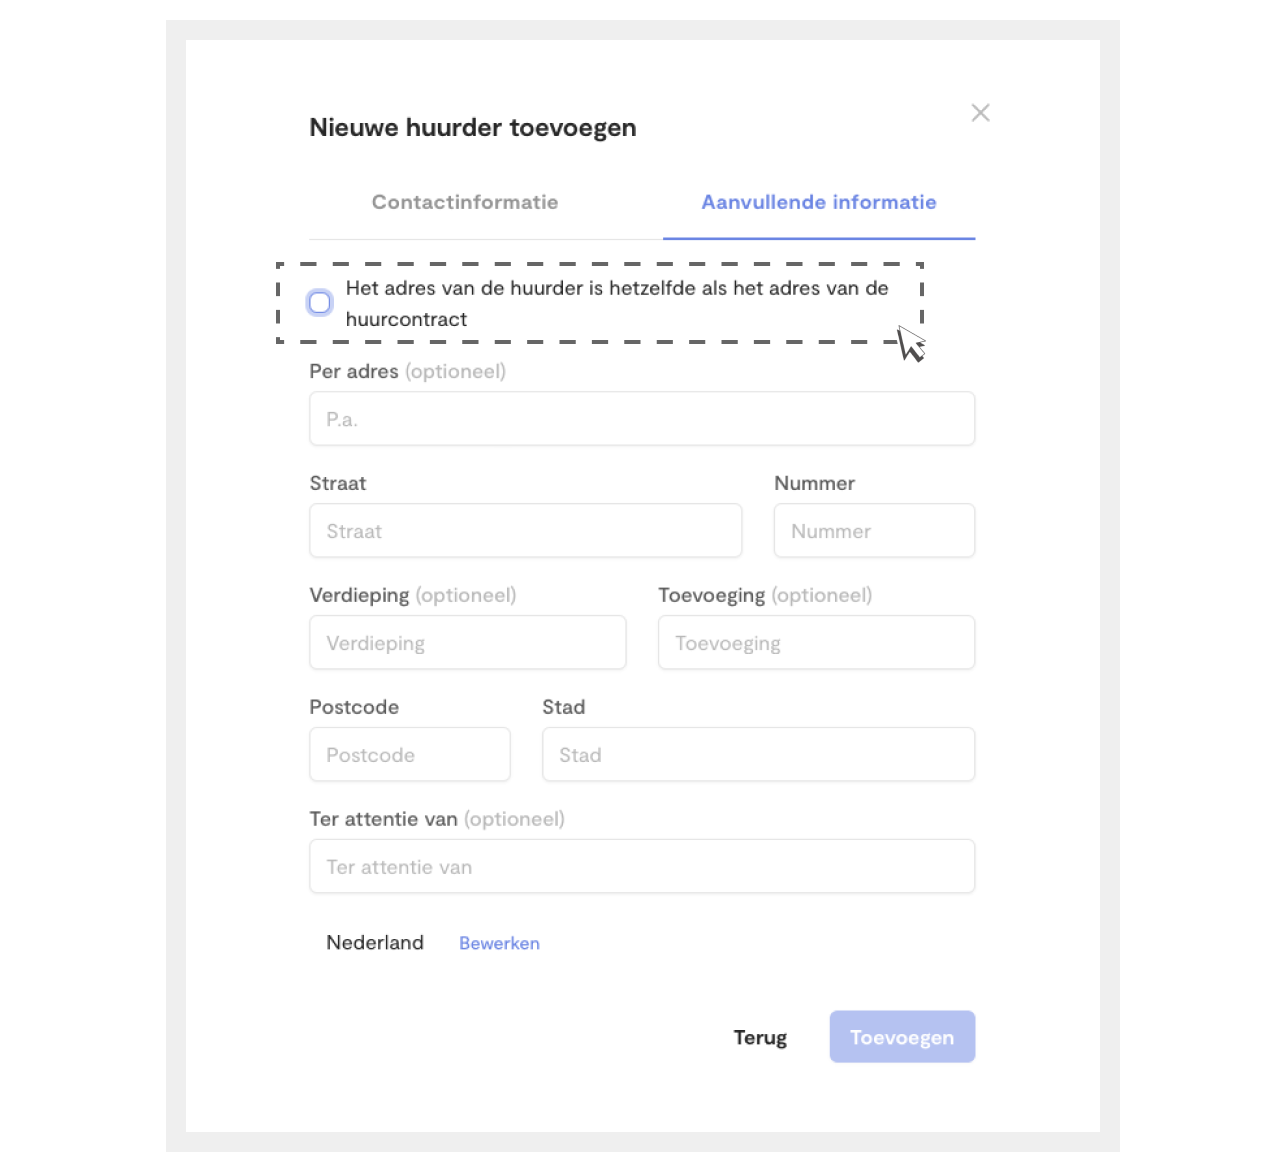
Task: Click the Per adres (optioneel) label
Action: click(408, 372)
